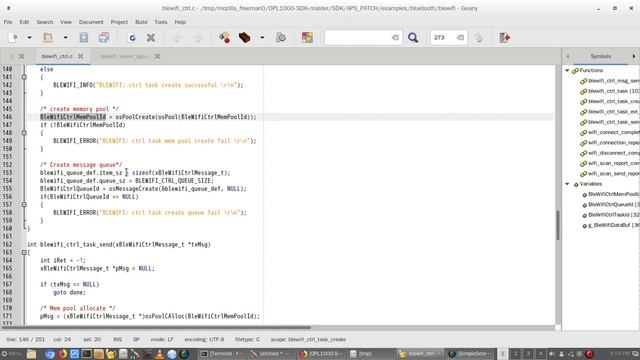The image size is (640, 360).
Task: Switch to the blewifi_ctrl.c tab
Action: tap(57, 56)
